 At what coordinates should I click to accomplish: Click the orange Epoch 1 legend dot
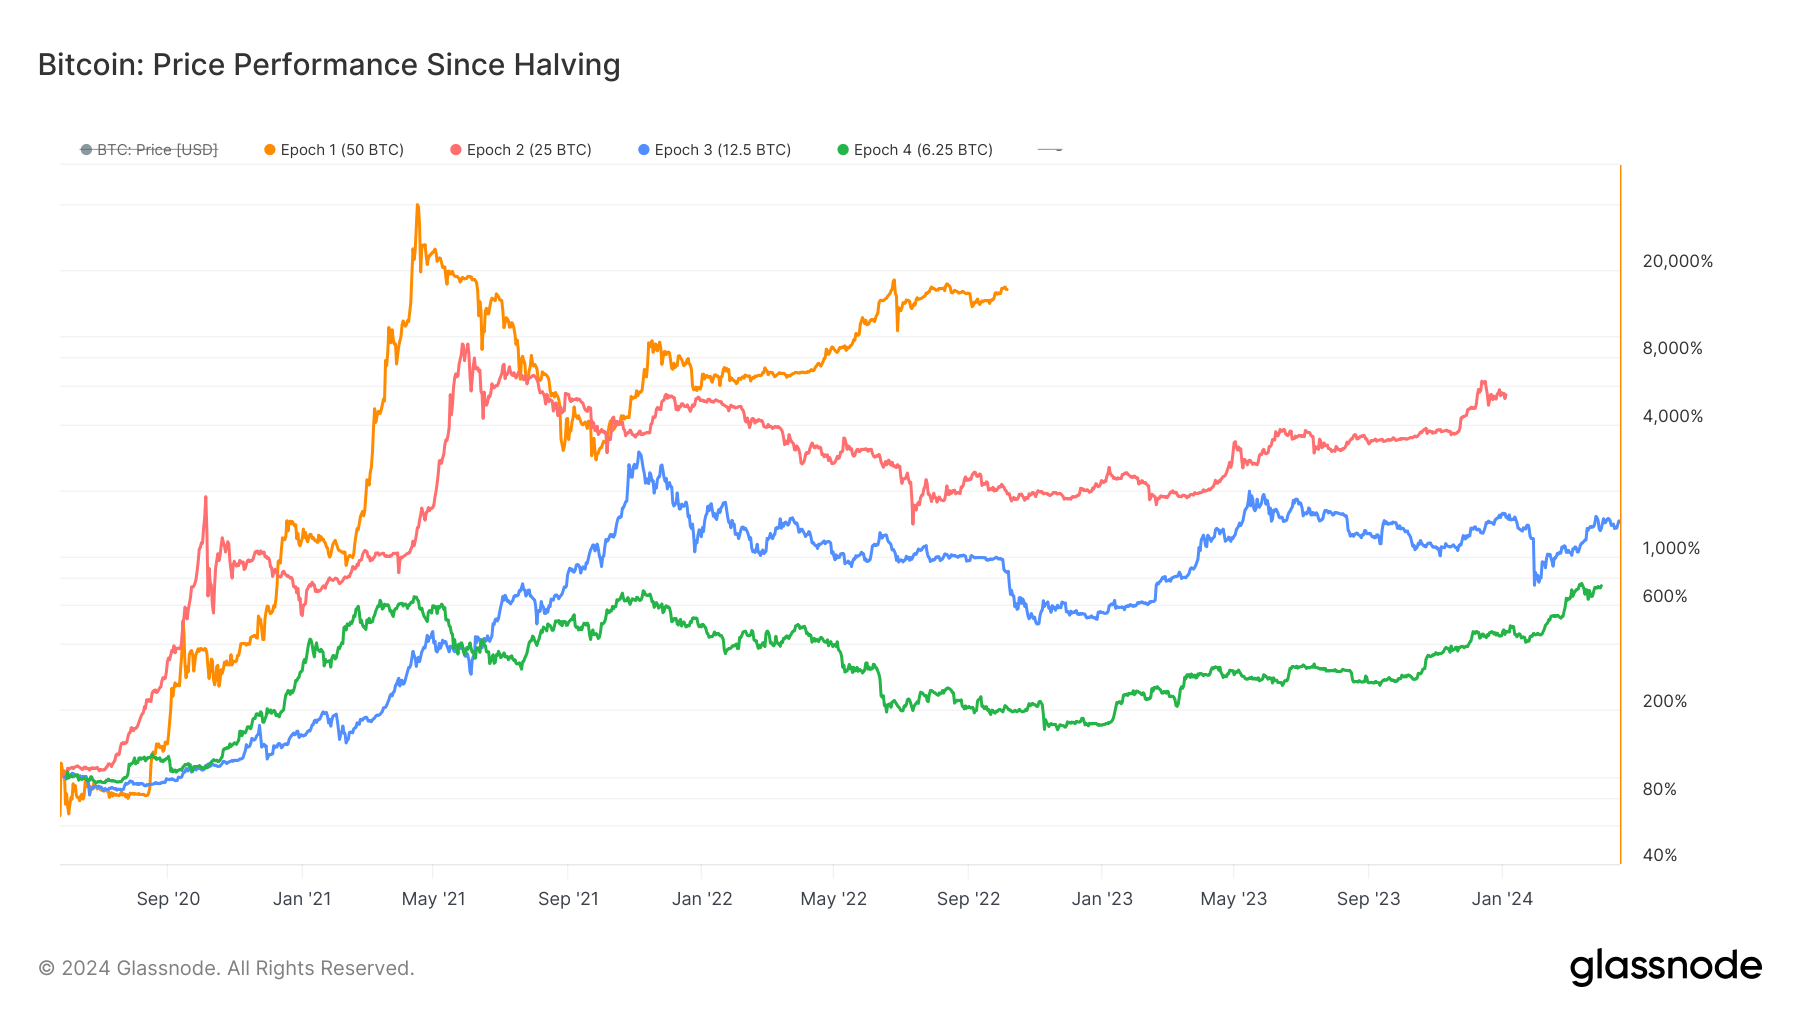point(270,150)
